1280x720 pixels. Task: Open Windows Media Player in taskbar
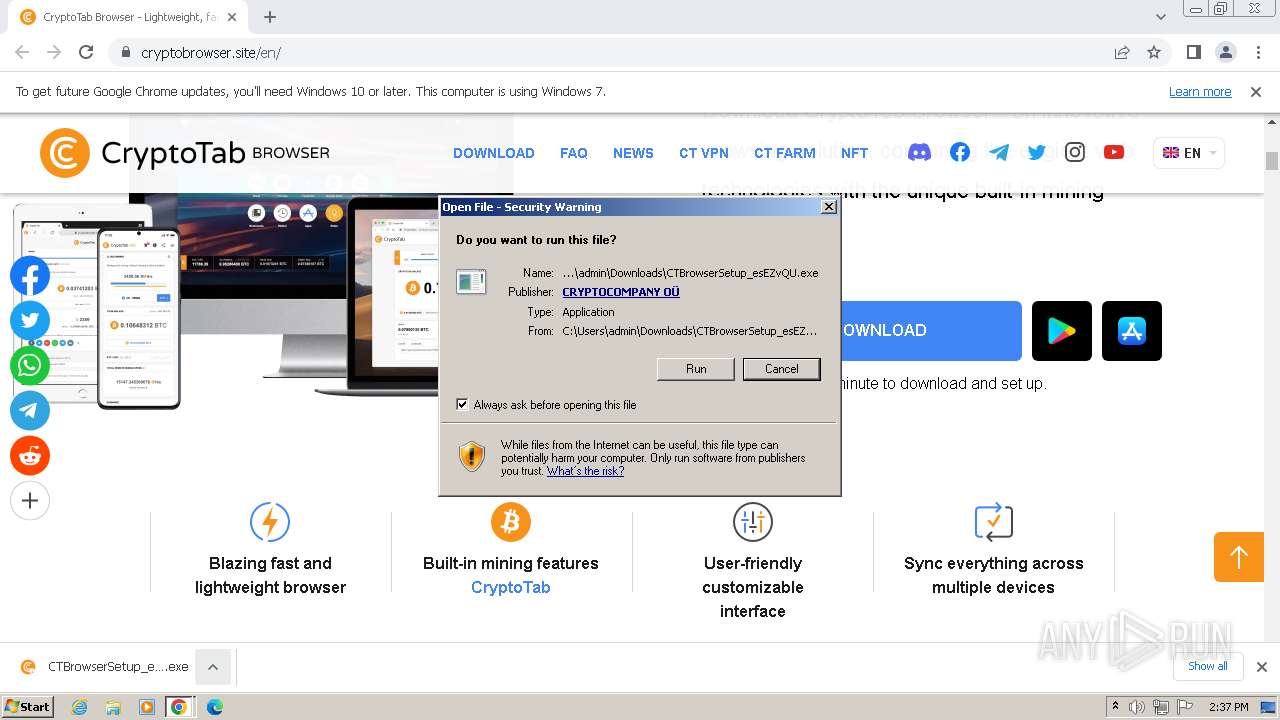pos(146,707)
